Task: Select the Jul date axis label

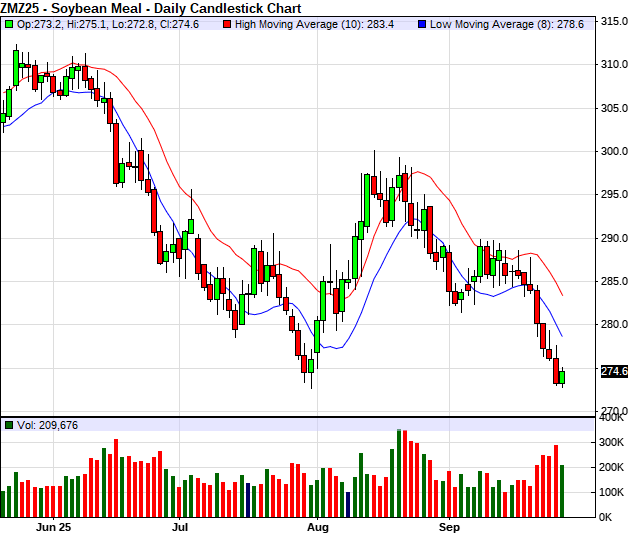Action: [181, 525]
